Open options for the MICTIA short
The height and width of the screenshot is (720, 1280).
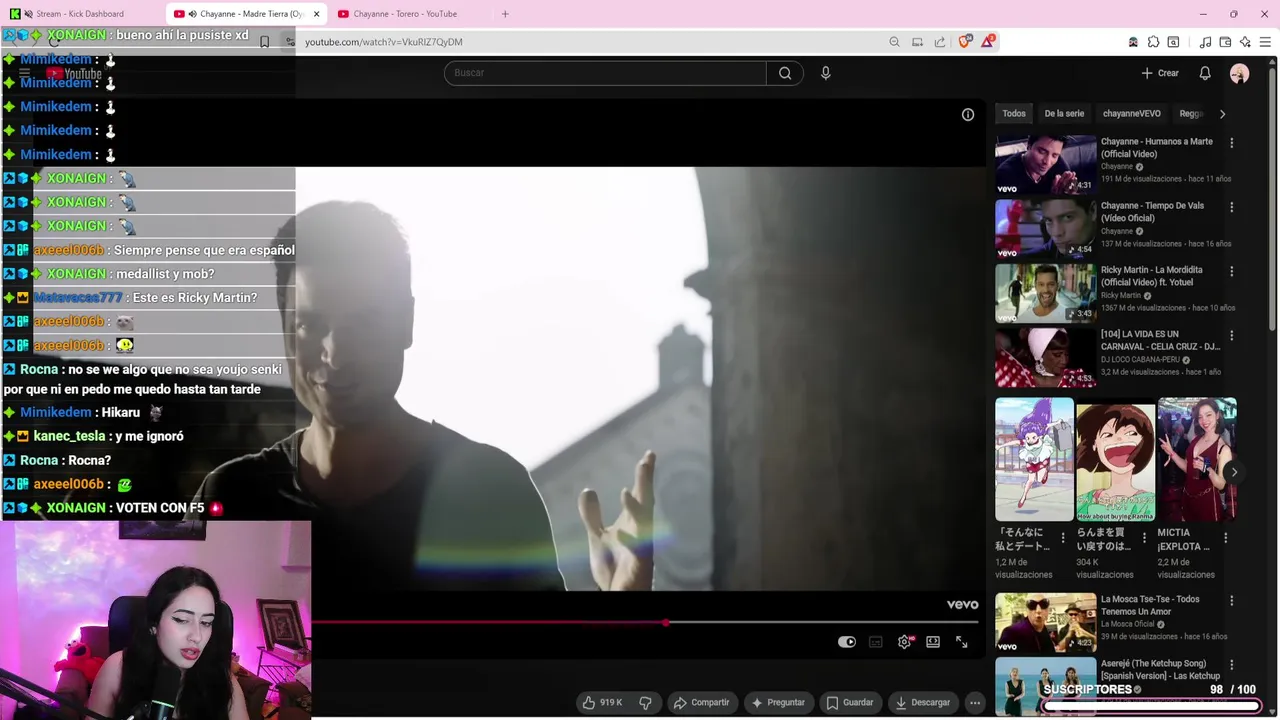(x=1226, y=538)
